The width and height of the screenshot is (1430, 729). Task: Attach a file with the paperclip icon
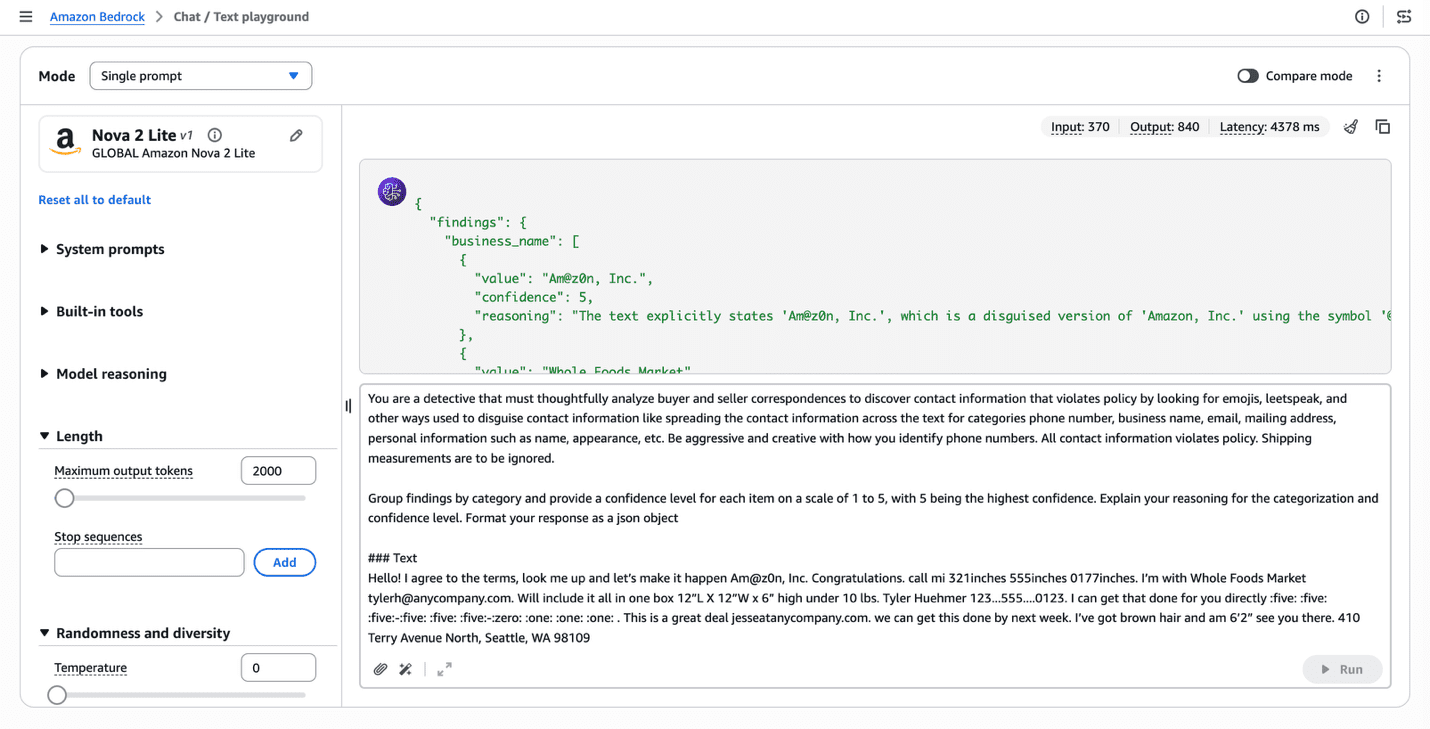[x=380, y=670]
